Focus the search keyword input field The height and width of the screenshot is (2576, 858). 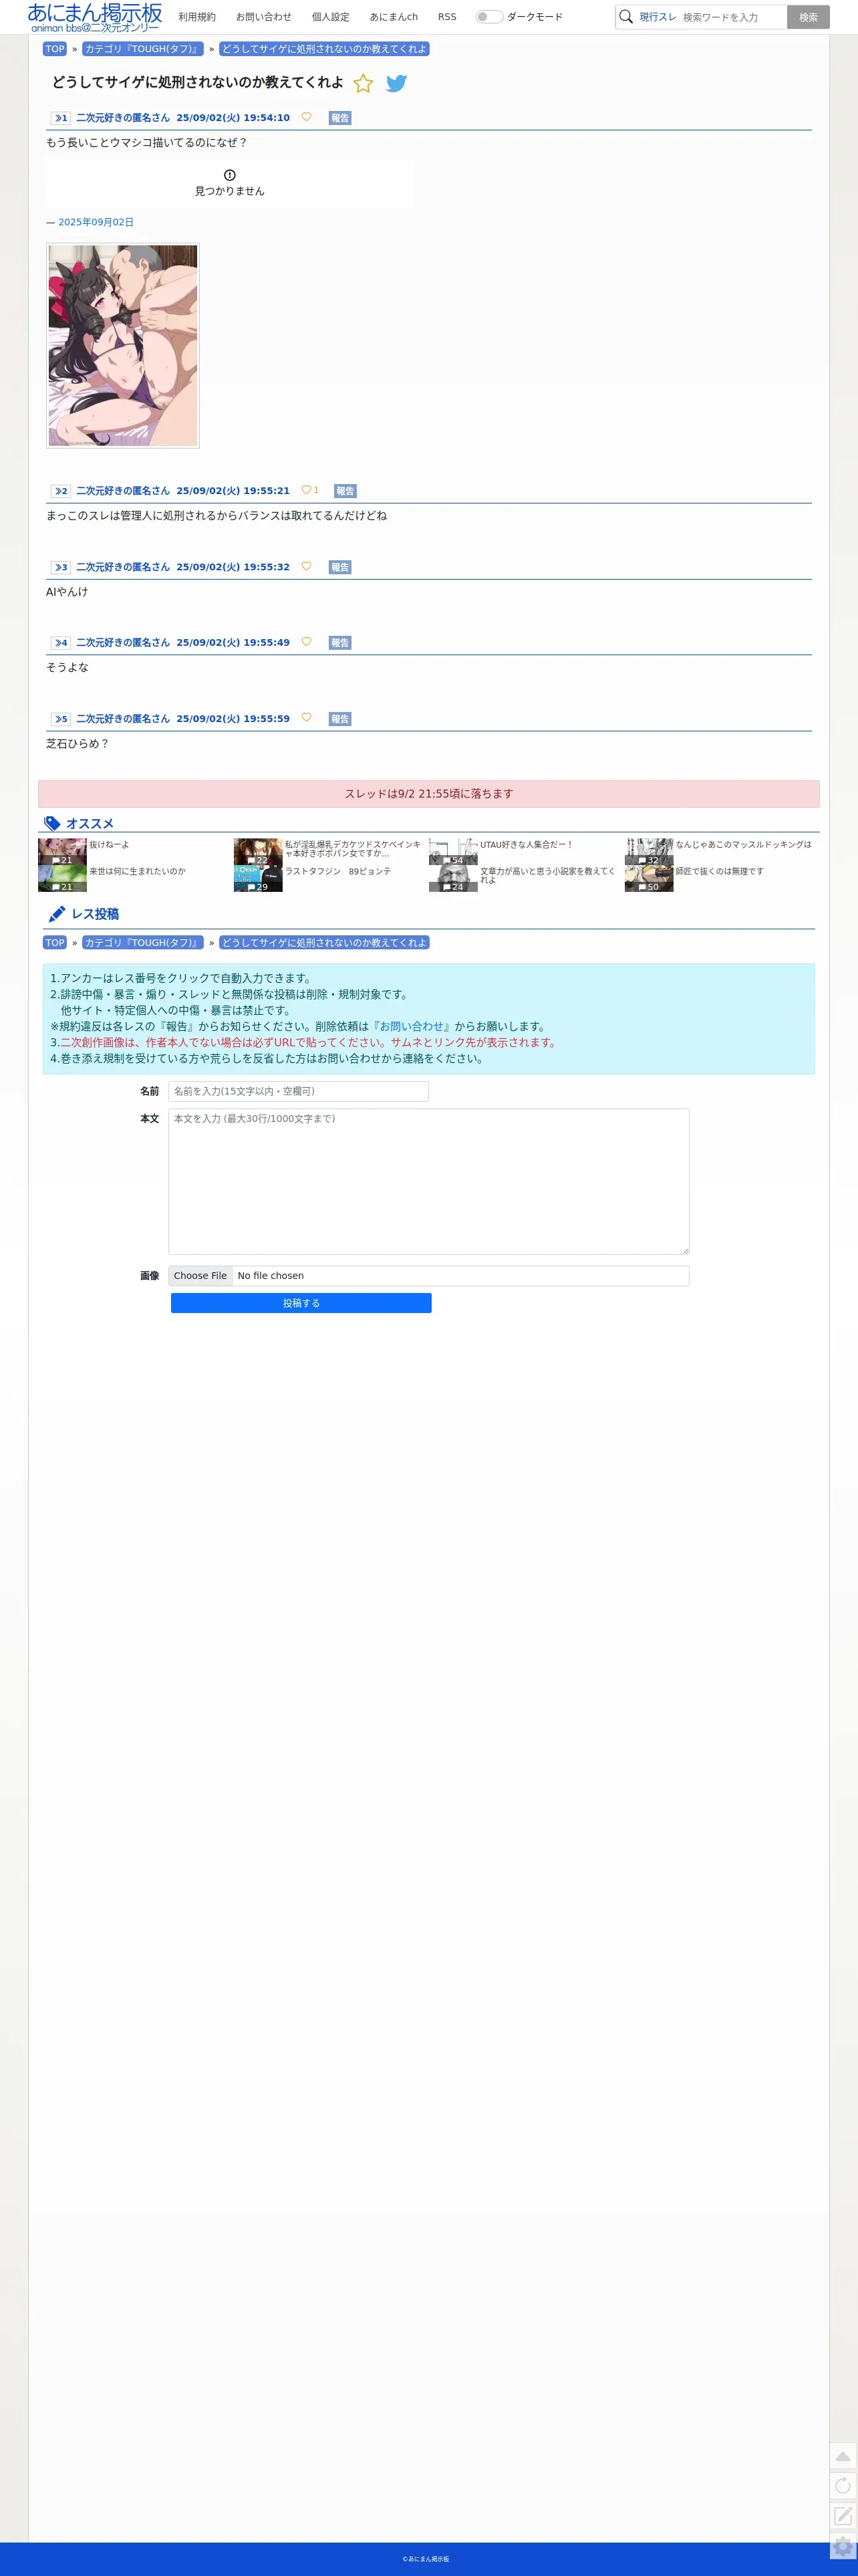(x=733, y=17)
